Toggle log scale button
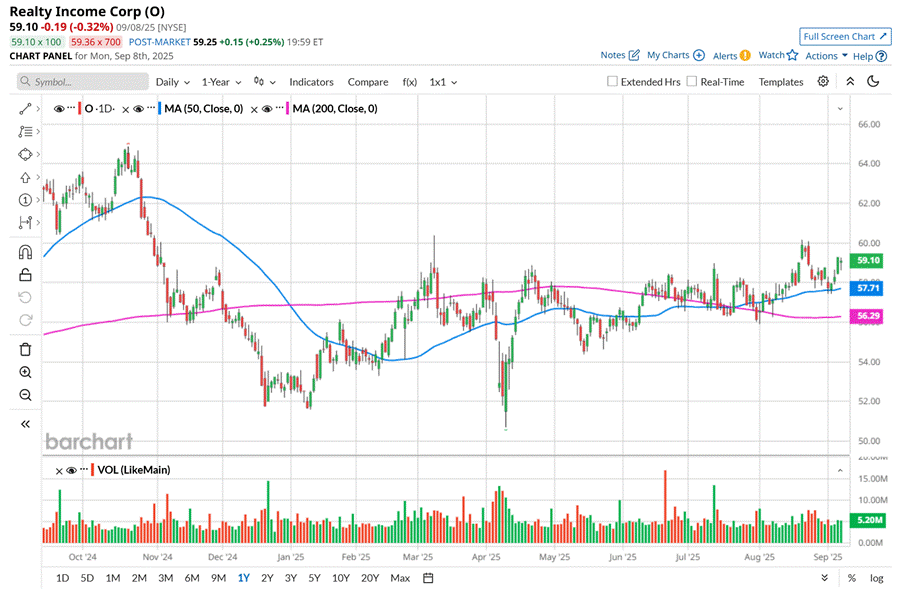 pos(877,578)
